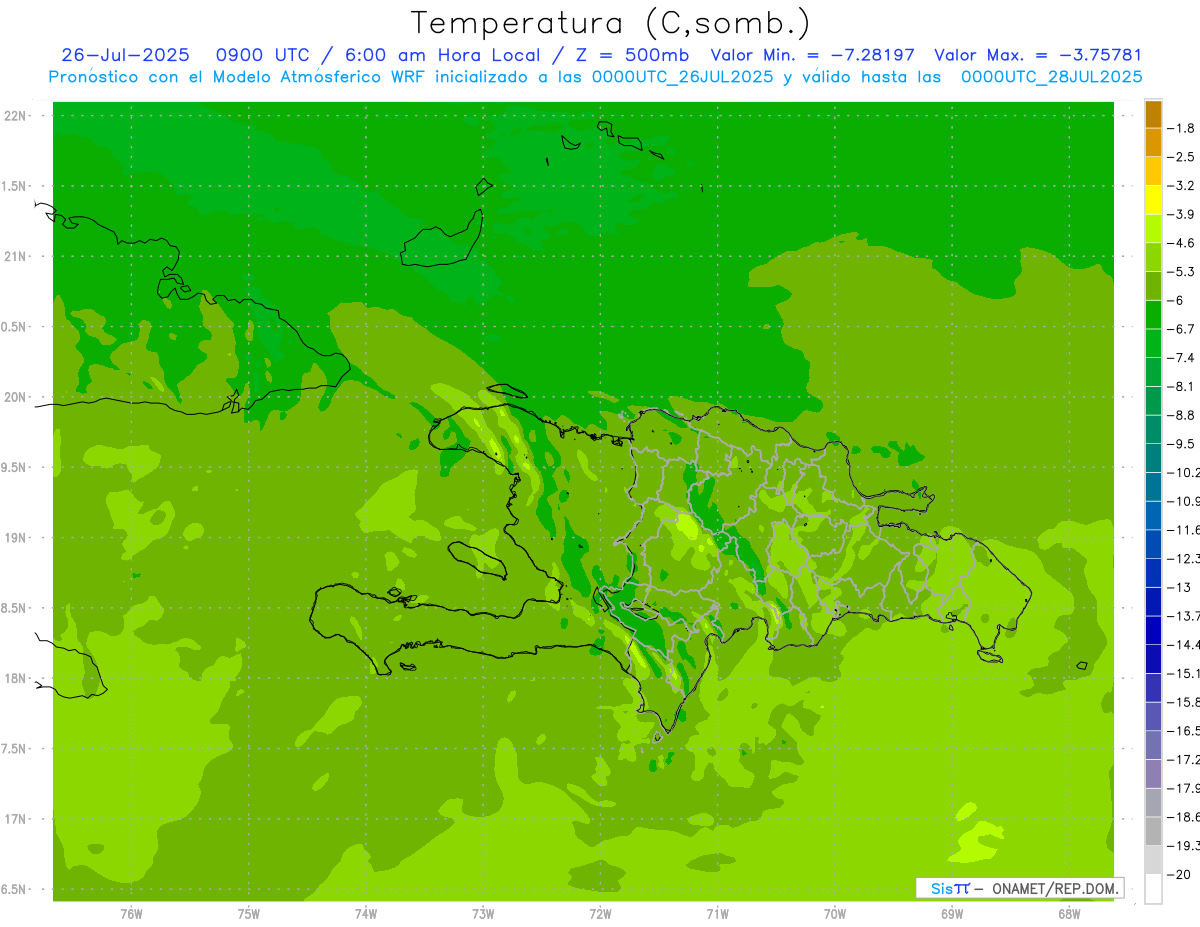Click the 'Temperatura (C,somb.)' chart title
This screenshot has height=927, width=1200.
point(610,23)
